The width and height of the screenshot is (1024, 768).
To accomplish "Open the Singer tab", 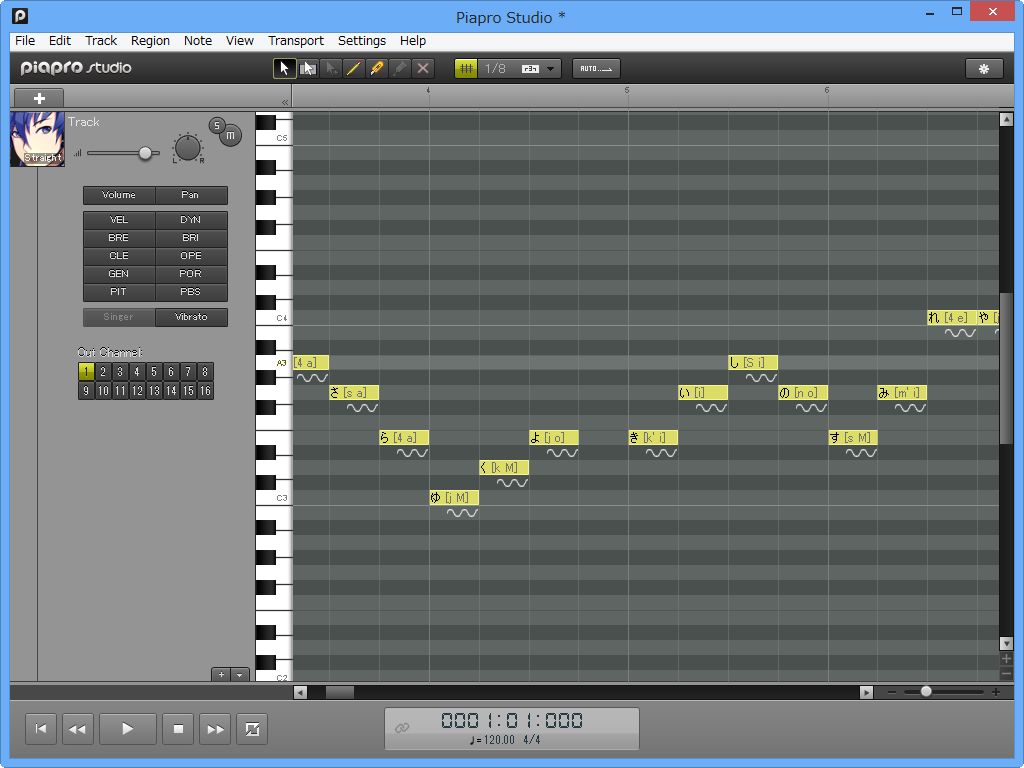I will pyautogui.click(x=119, y=317).
